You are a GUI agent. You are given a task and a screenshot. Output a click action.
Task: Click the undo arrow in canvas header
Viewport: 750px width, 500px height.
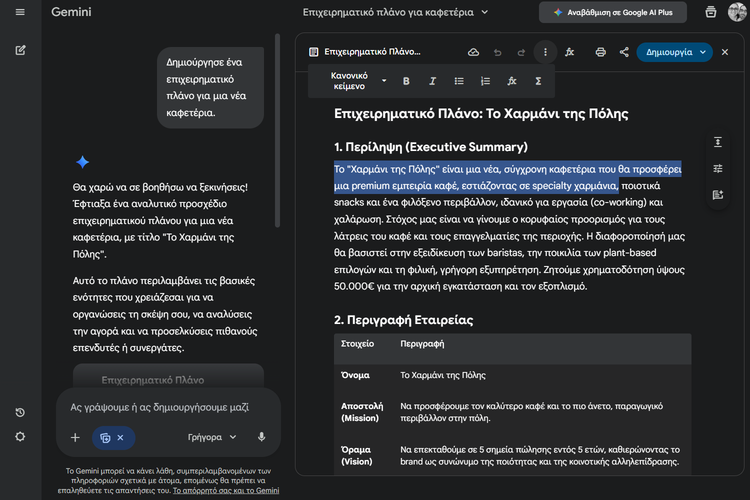(497, 52)
